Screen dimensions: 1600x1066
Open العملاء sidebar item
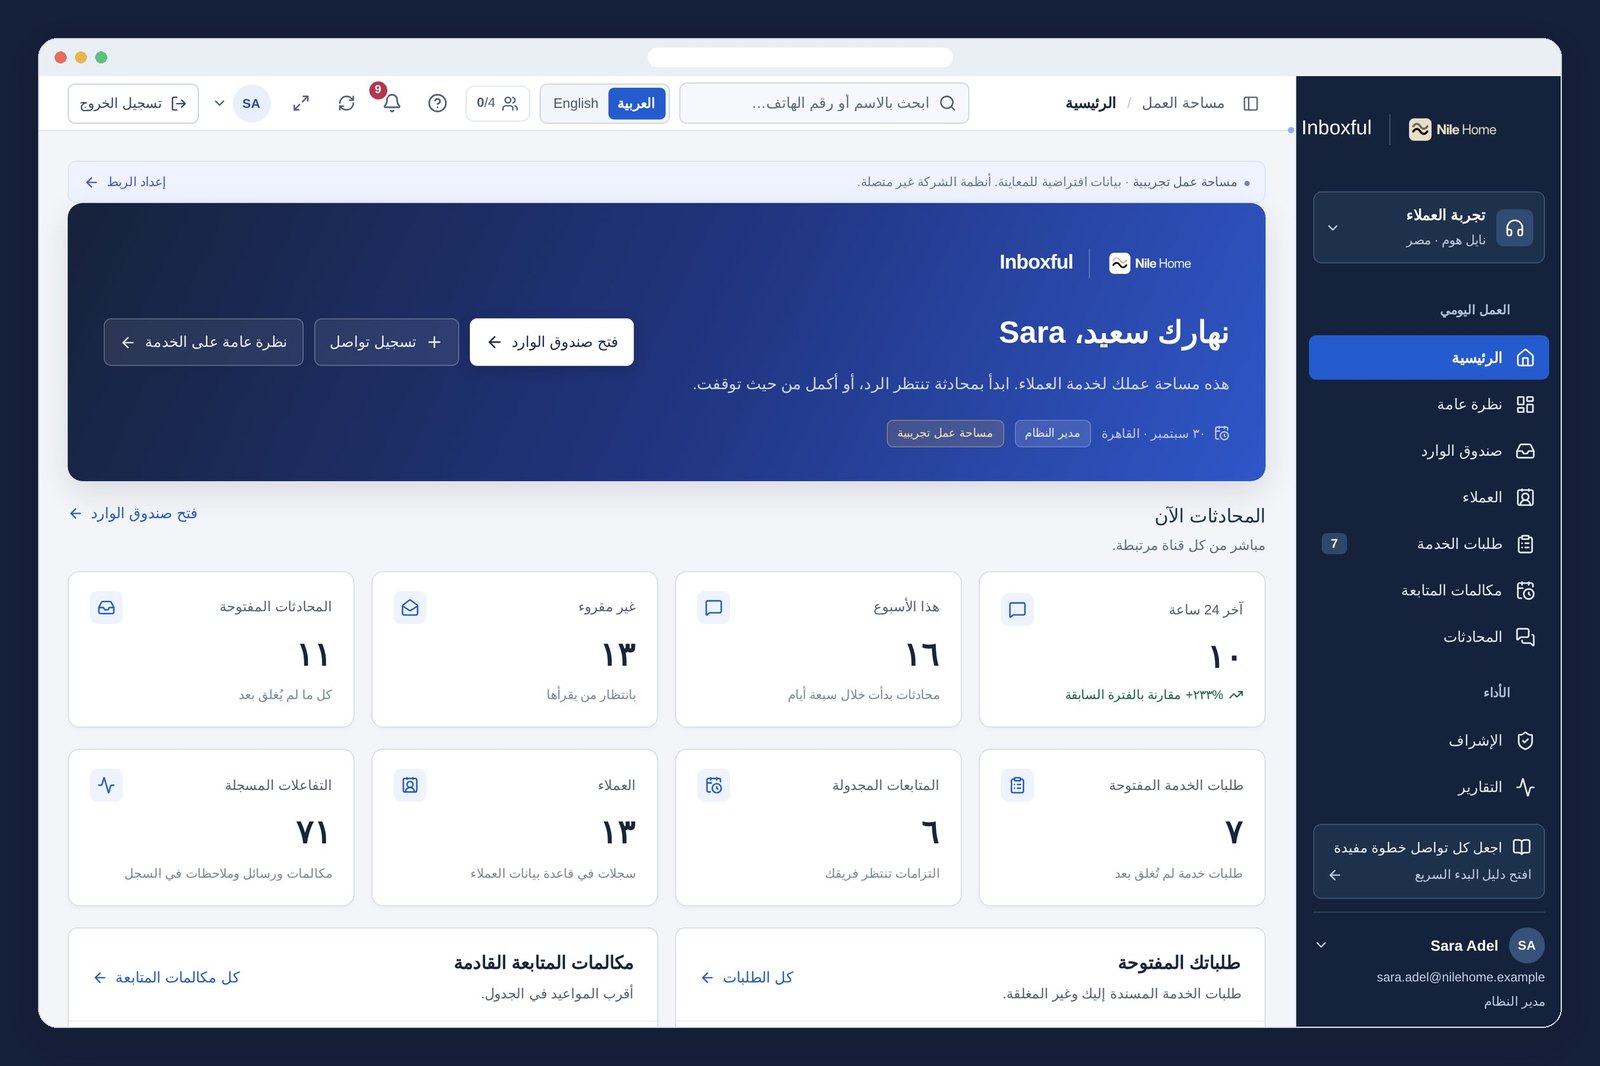(x=1428, y=497)
